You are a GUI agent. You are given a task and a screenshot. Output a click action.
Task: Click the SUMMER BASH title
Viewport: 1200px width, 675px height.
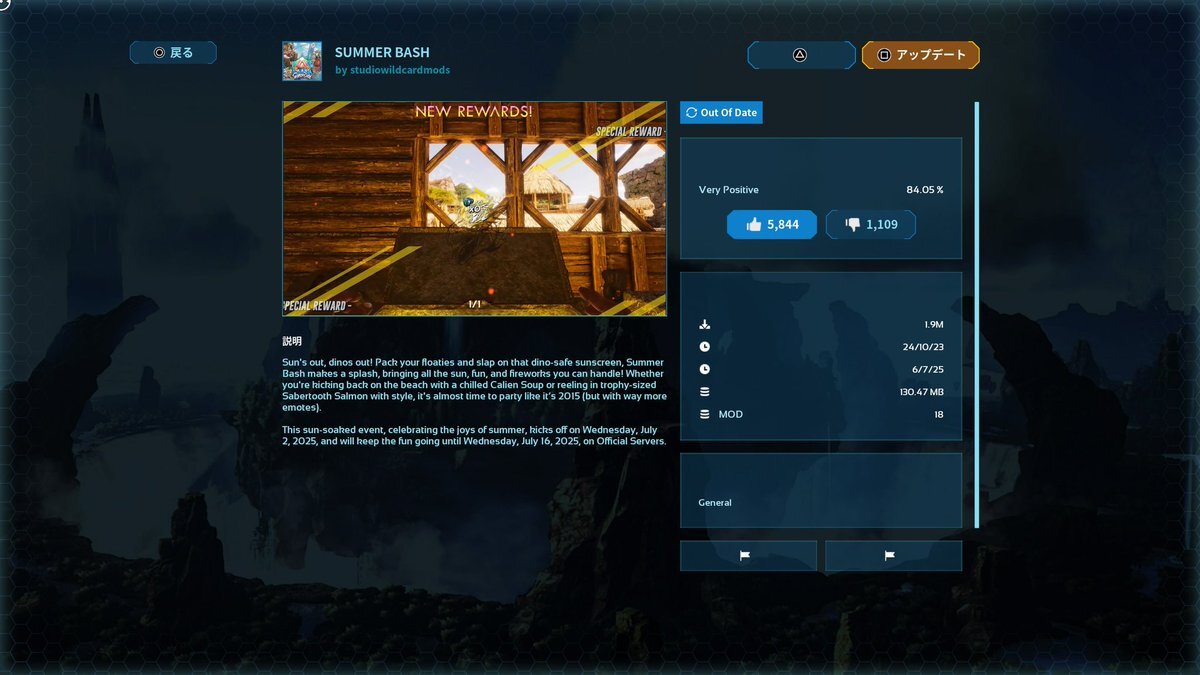pyautogui.click(x=382, y=52)
